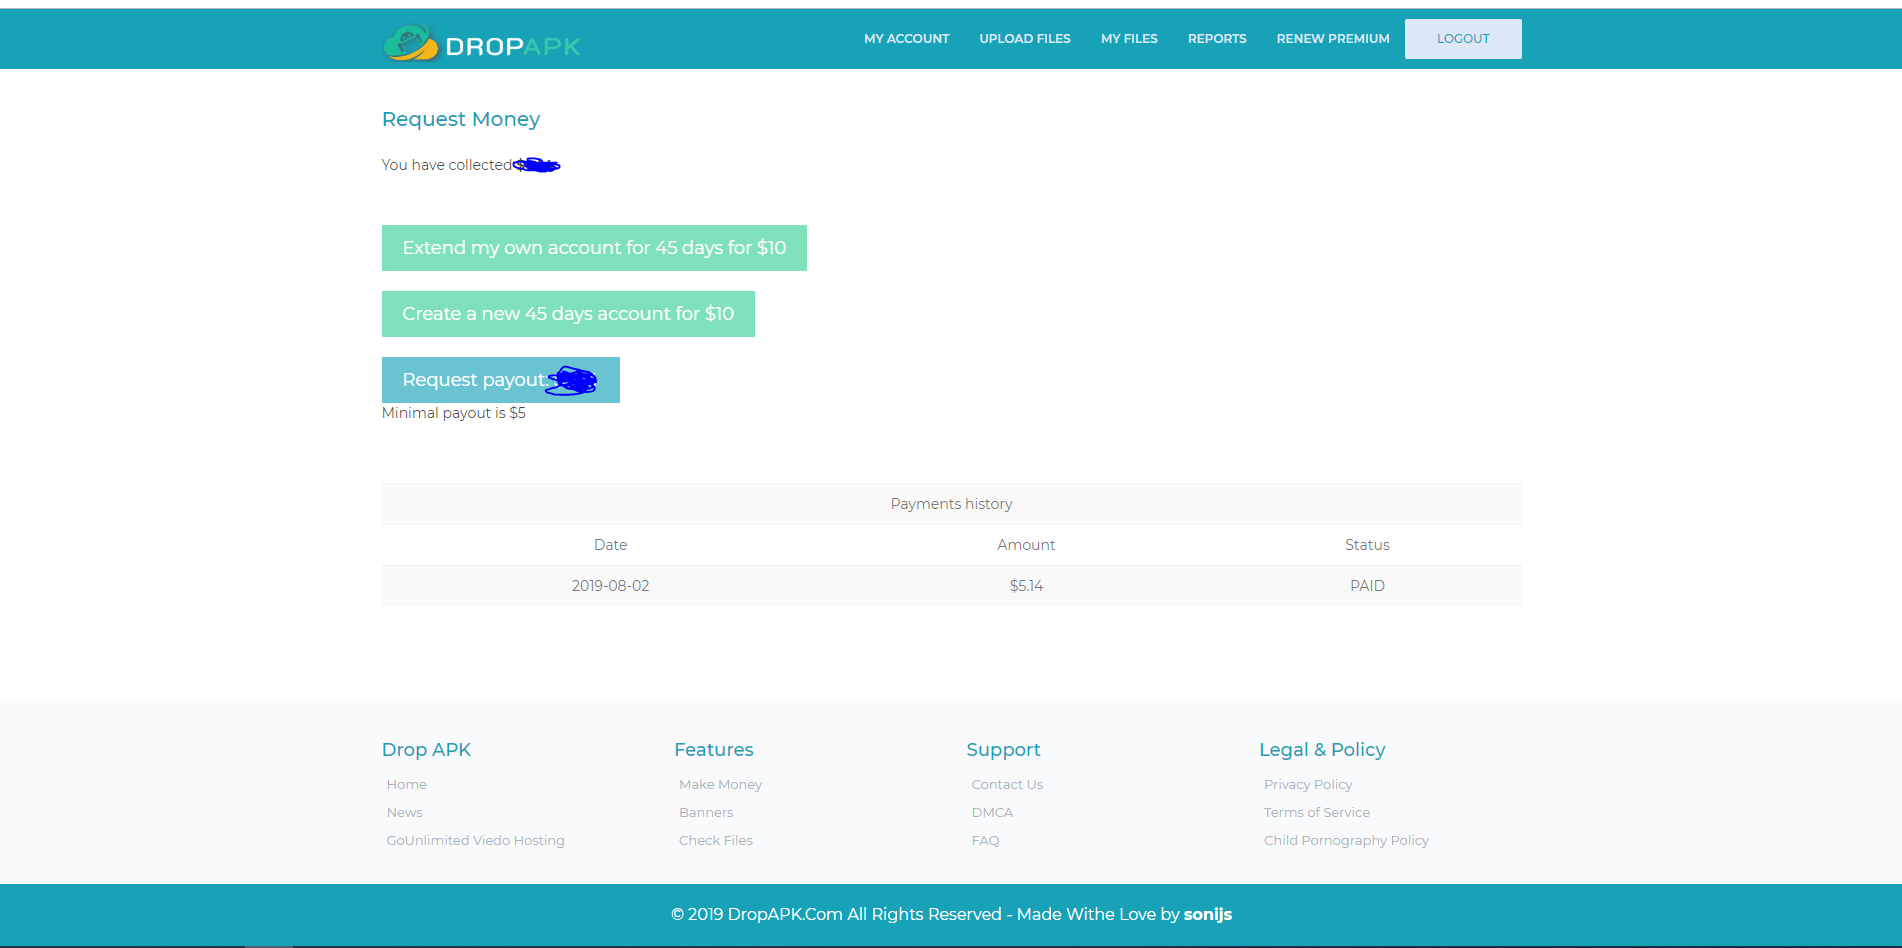Read the Privacy Policy link
The width and height of the screenshot is (1902, 948).
[1307, 785]
